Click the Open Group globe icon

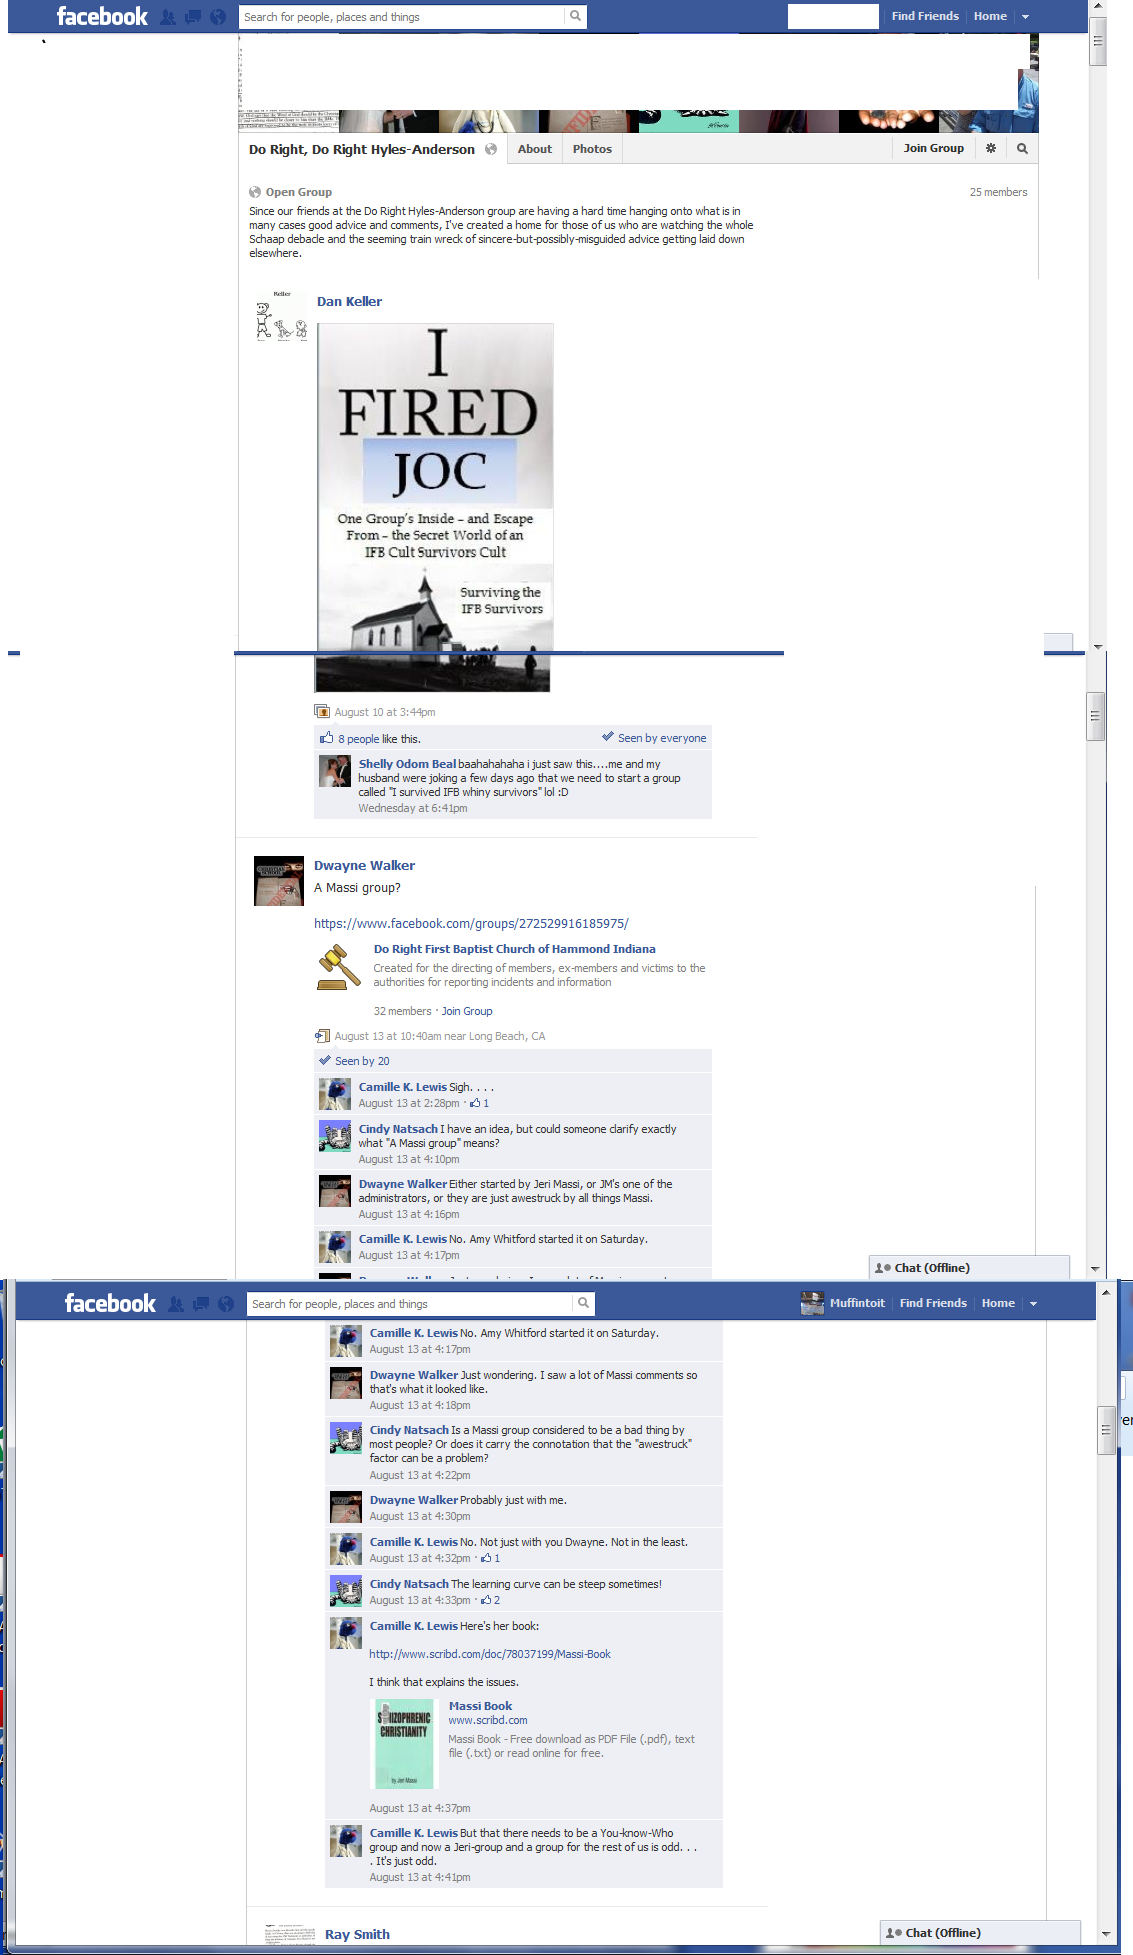[x=255, y=192]
